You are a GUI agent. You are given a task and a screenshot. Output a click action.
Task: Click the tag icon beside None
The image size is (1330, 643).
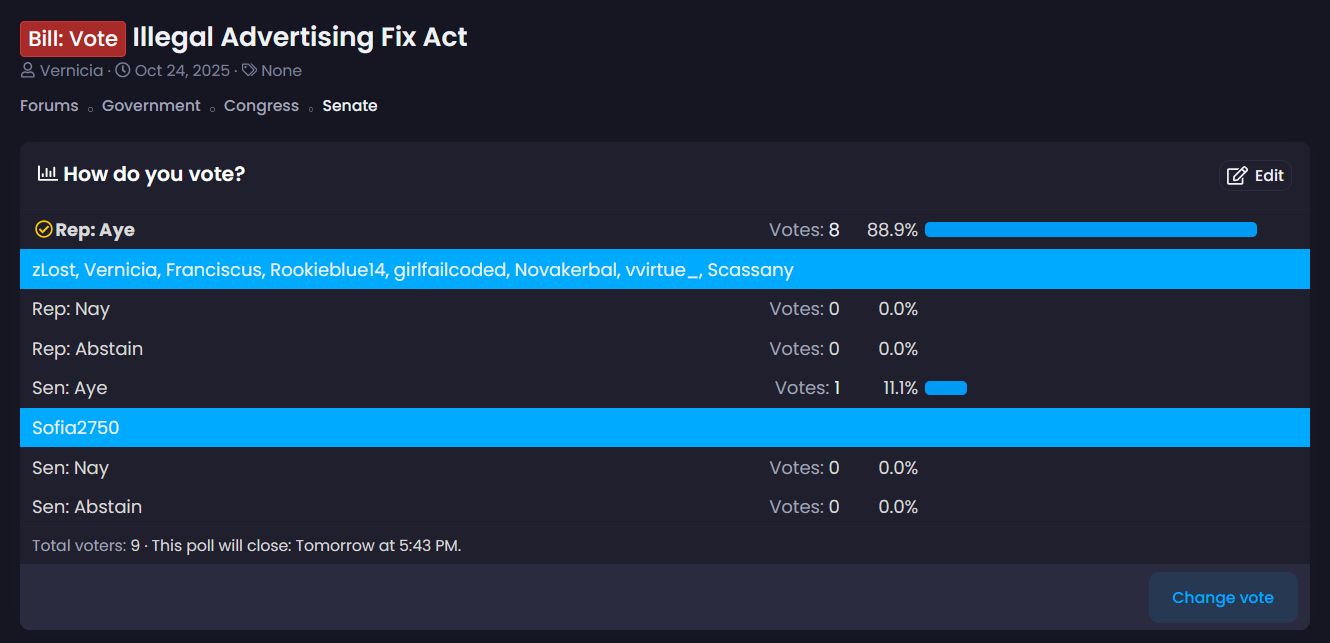click(x=250, y=71)
